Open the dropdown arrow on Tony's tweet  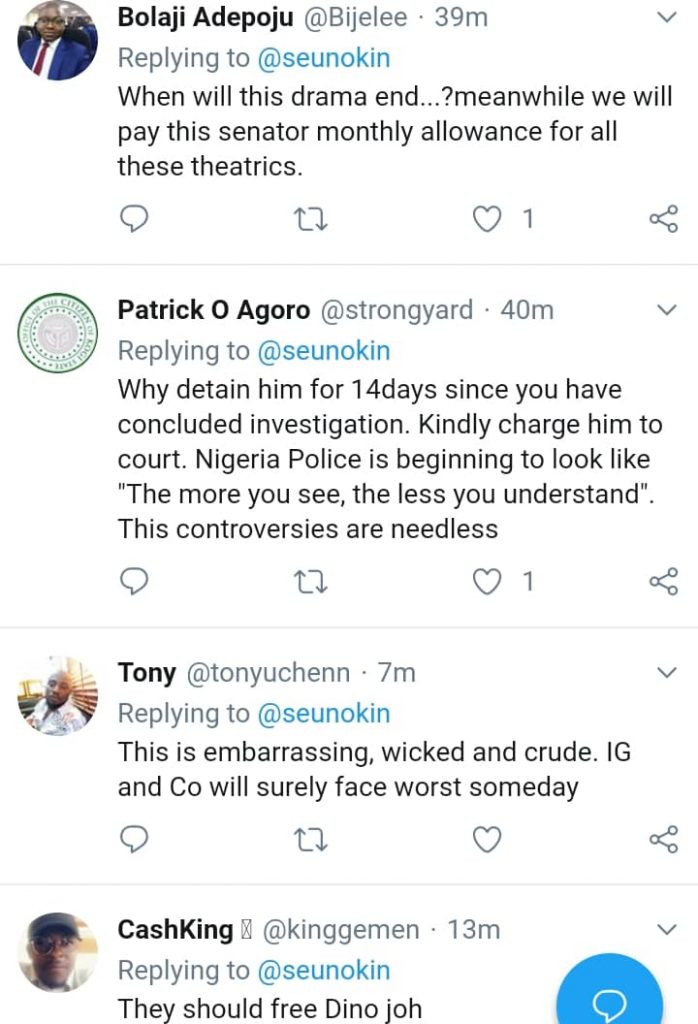[x=666, y=672]
